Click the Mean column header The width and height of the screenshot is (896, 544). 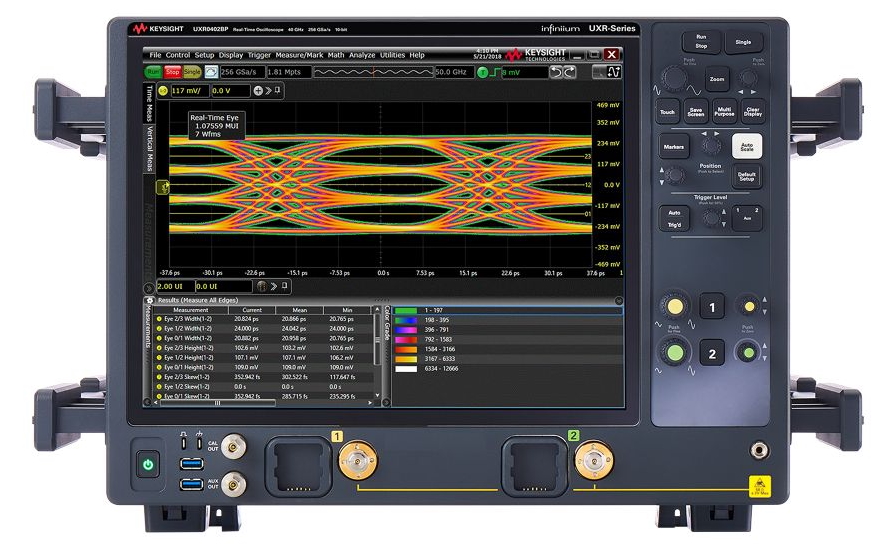pos(299,310)
